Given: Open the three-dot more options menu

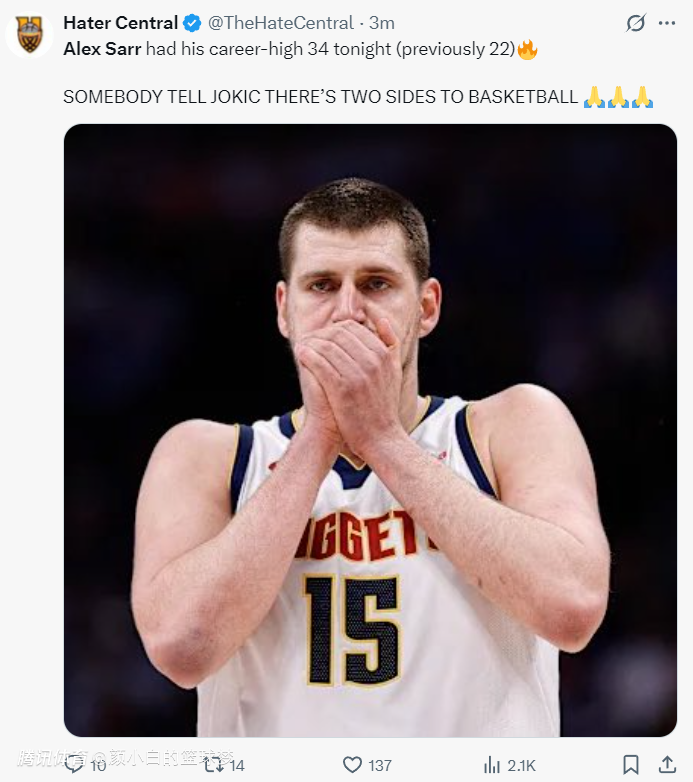Looking at the screenshot, I should pyautogui.click(x=667, y=23).
